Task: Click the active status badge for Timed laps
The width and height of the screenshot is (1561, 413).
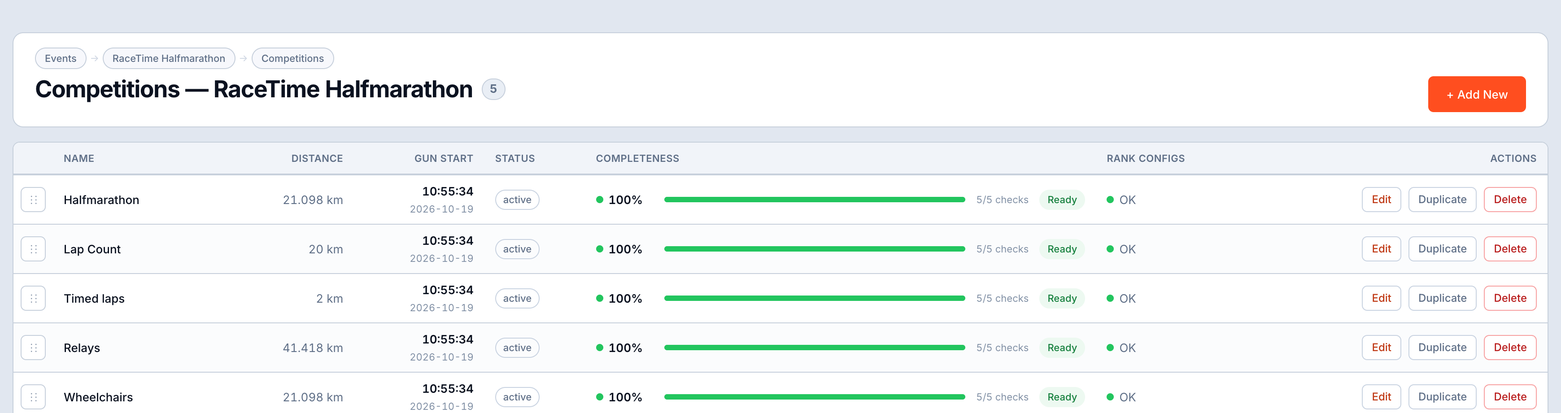Action: click(x=517, y=298)
